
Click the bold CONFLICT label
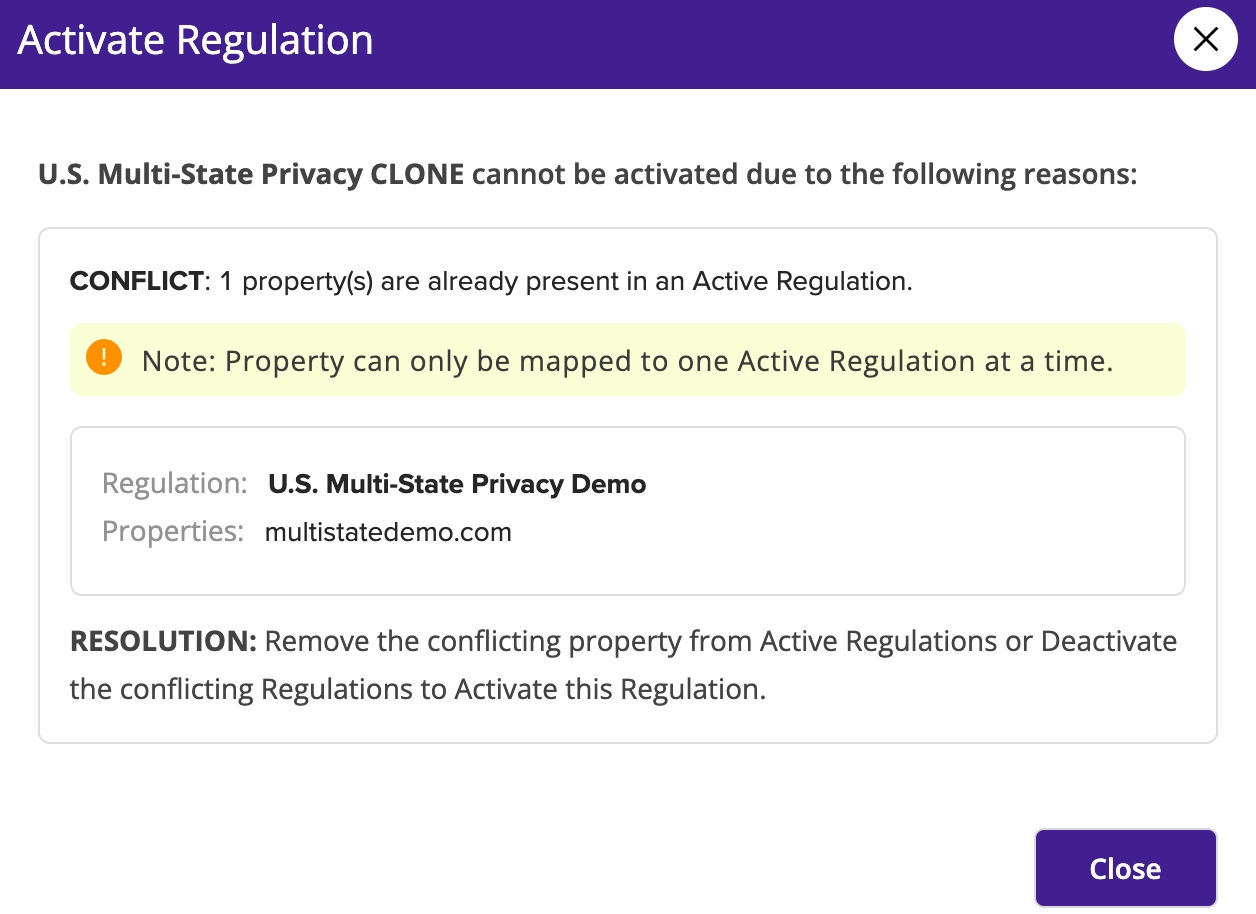click(136, 281)
